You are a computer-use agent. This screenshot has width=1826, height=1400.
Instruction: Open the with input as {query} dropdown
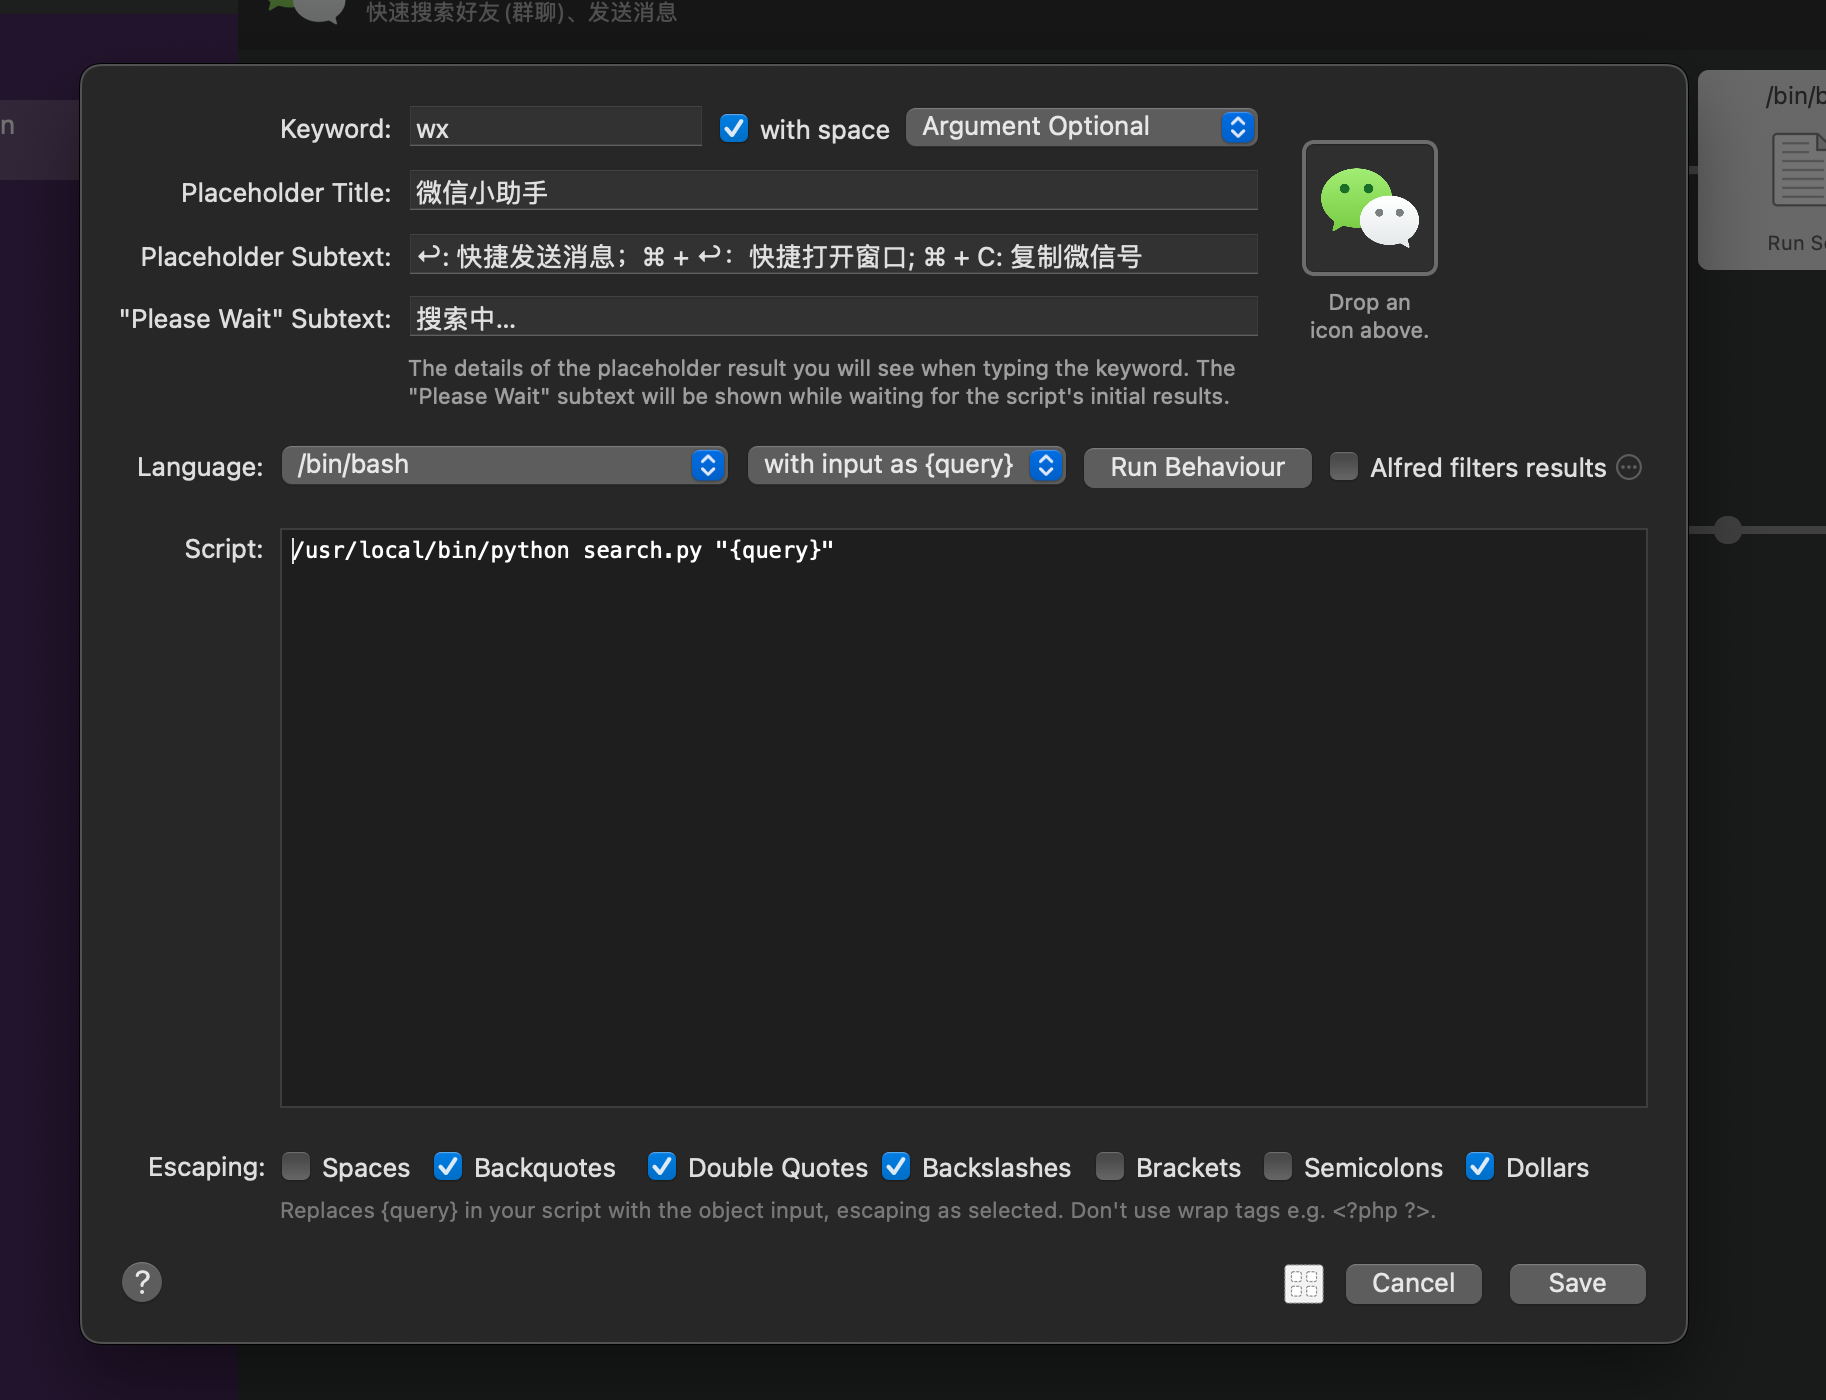click(x=905, y=464)
